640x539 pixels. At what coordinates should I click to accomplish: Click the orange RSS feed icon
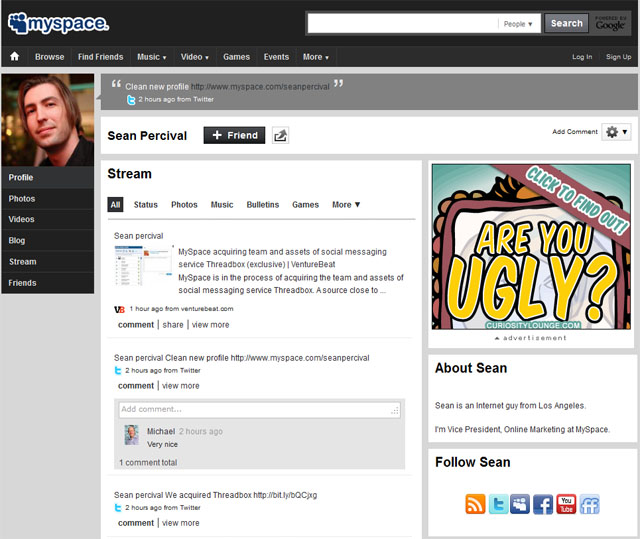475,504
